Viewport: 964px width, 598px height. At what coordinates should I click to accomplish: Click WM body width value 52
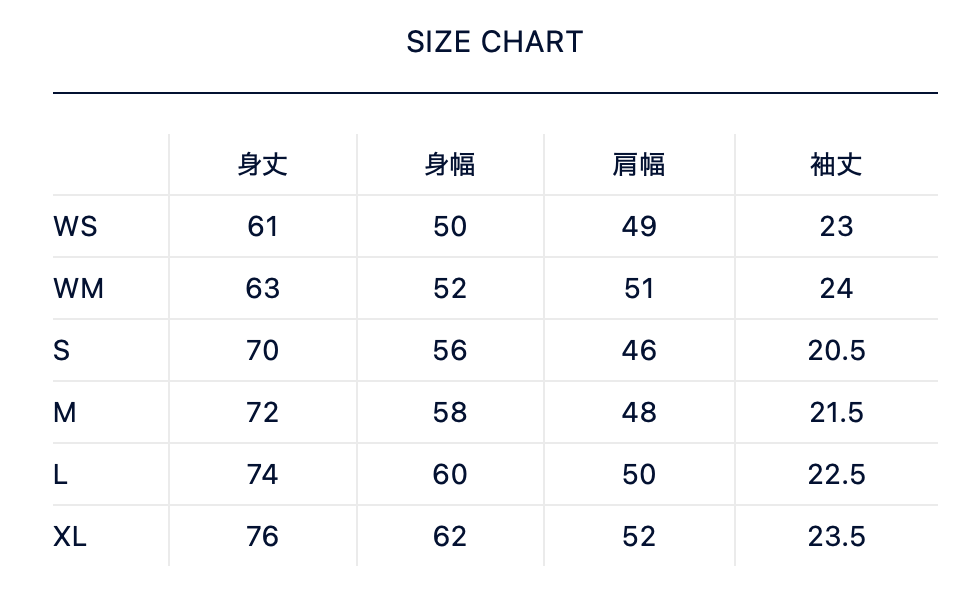450,289
